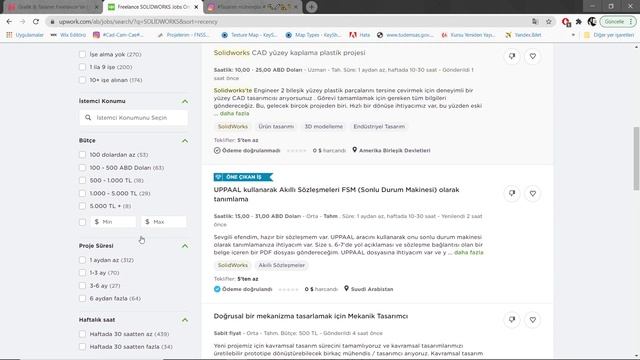Go back to the previous page
This screenshot has height=360, width=640.
click(x=9, y=22)
